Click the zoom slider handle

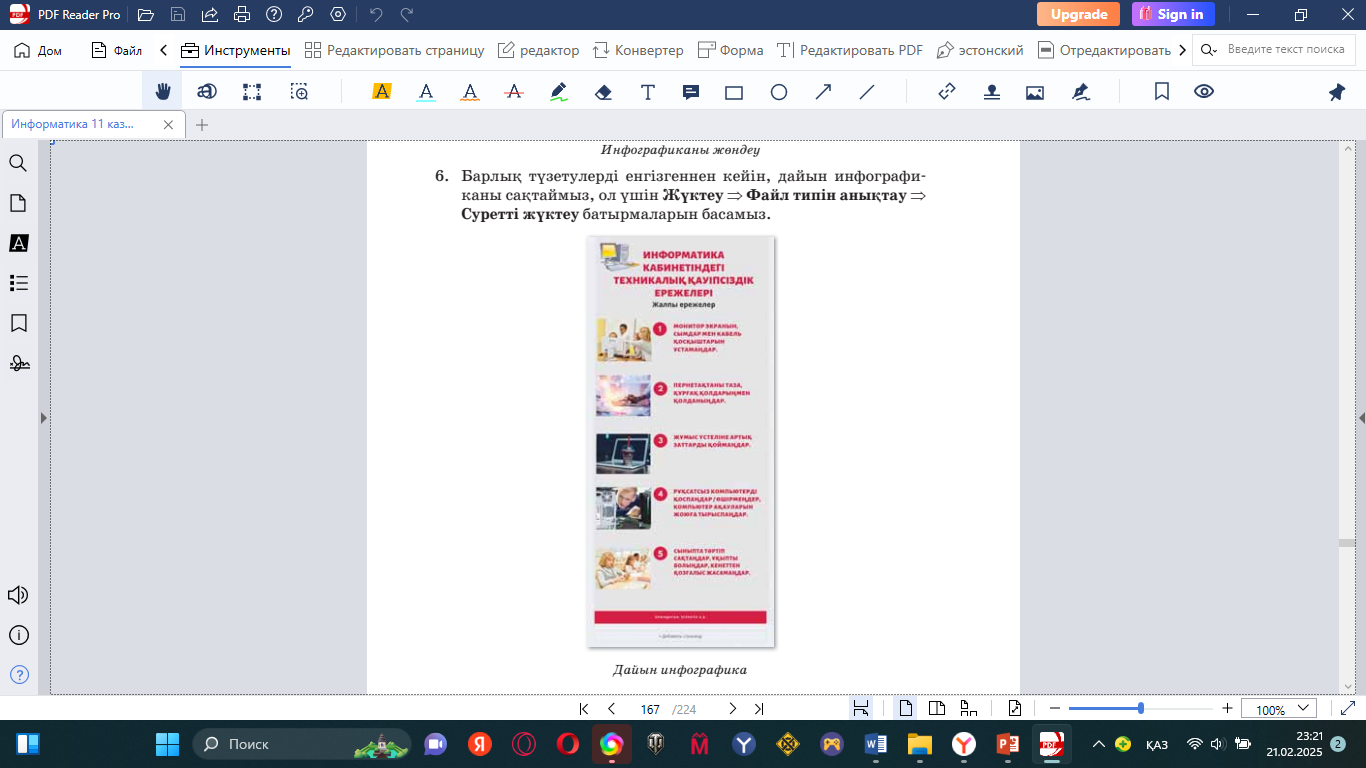(x=1141, y=709)
